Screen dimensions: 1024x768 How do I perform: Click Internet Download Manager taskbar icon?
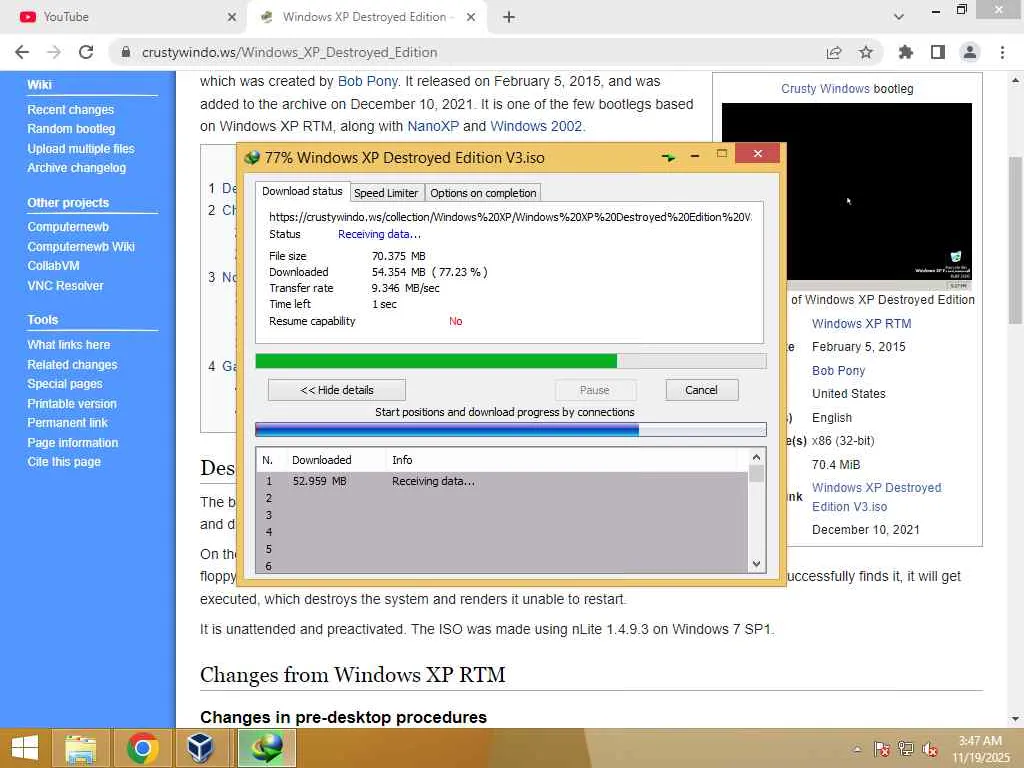pyautogui.click(x=266, y=748)
